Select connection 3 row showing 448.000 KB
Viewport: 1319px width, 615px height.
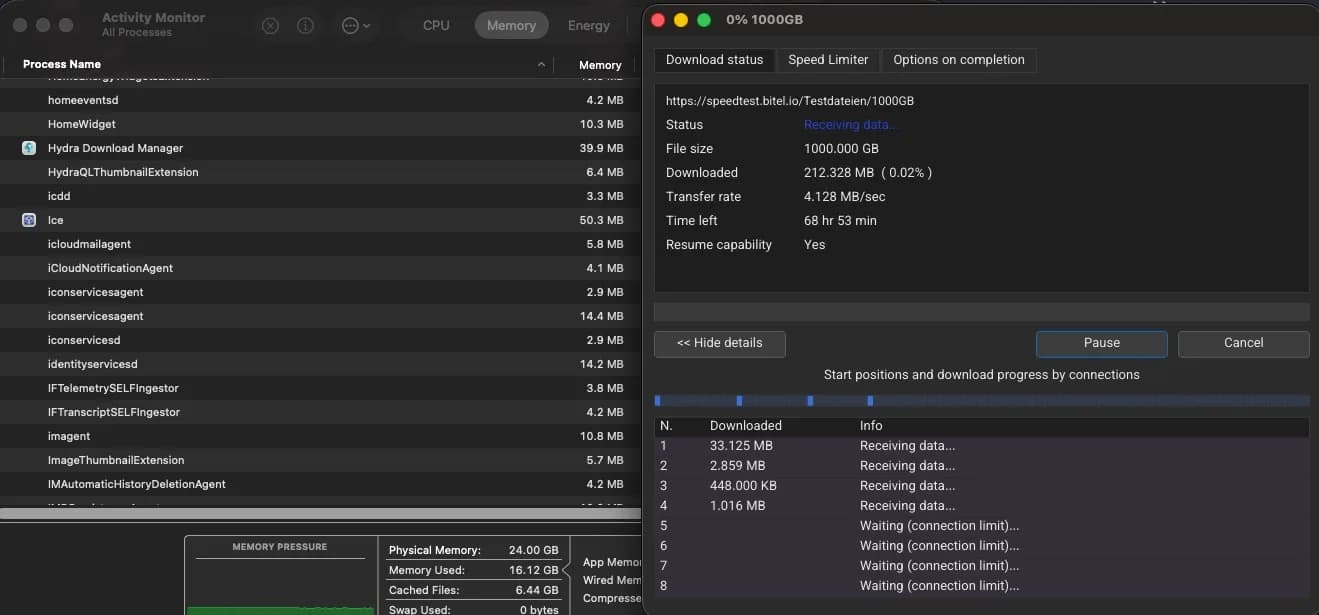click(981, 486)
